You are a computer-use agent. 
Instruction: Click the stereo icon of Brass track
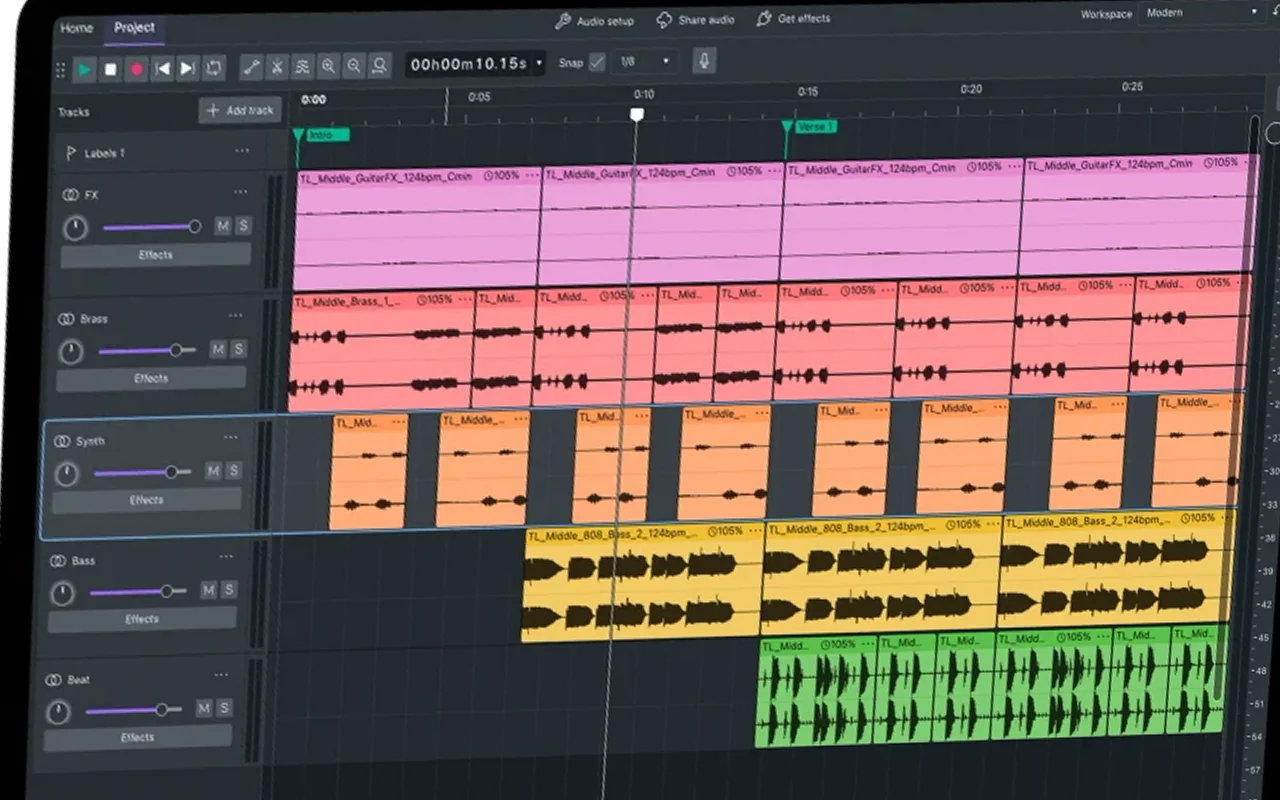click(x=66, y=319)
